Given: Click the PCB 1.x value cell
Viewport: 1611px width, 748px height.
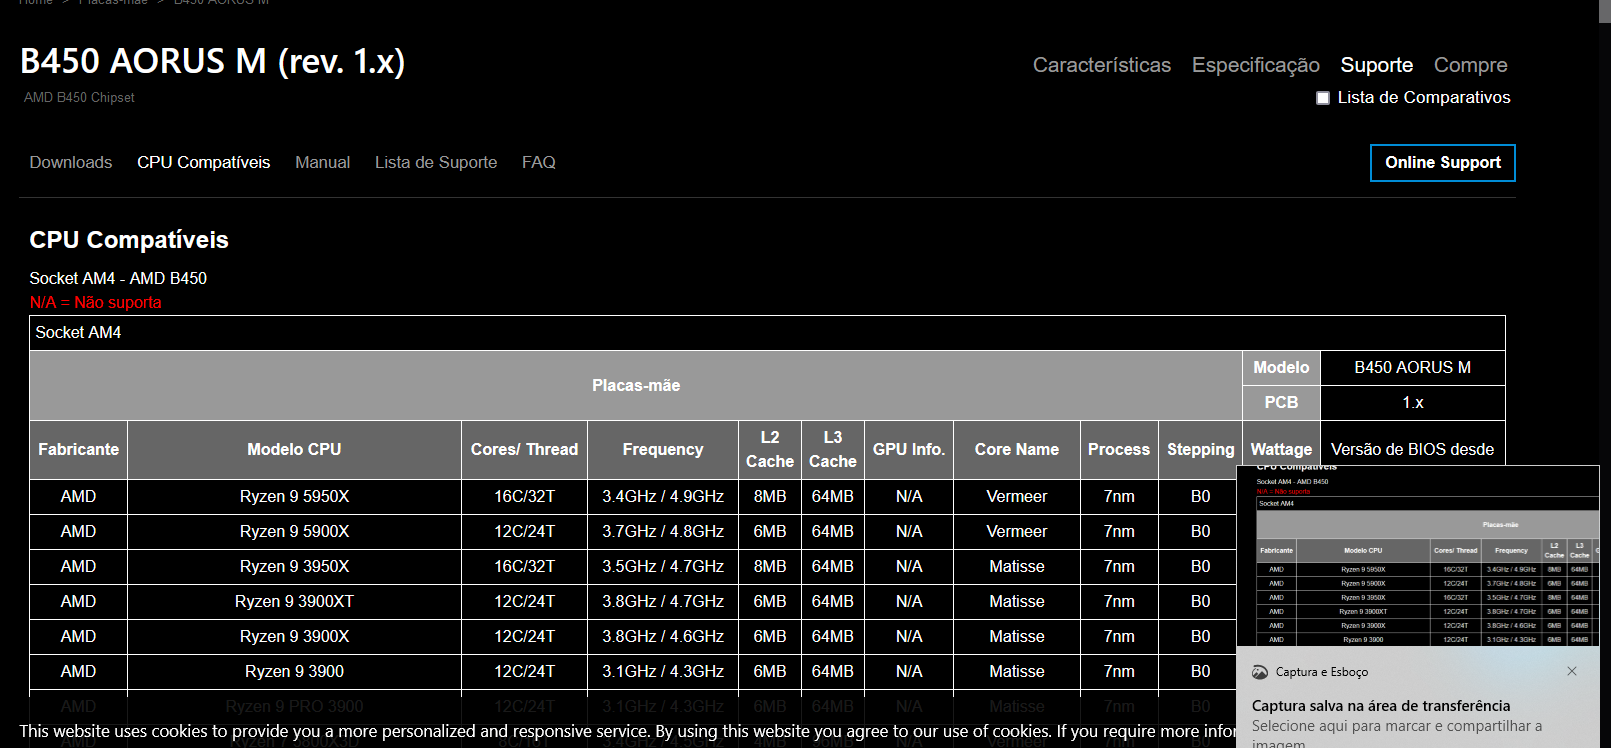Looking at the screenshot, I should point(1412,403).
